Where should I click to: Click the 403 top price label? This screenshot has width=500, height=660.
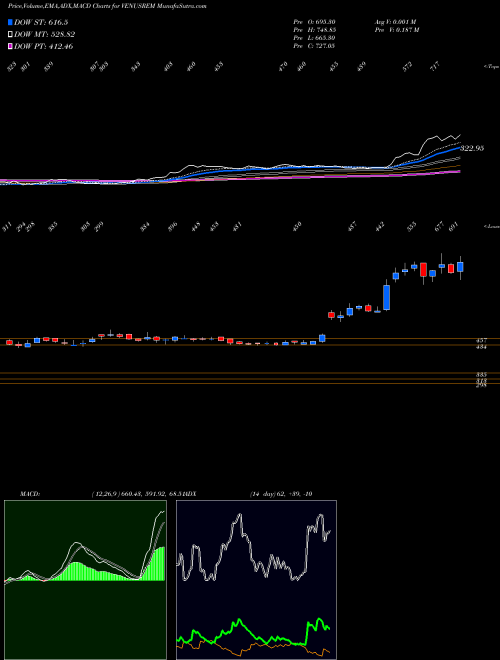(168, 66)
